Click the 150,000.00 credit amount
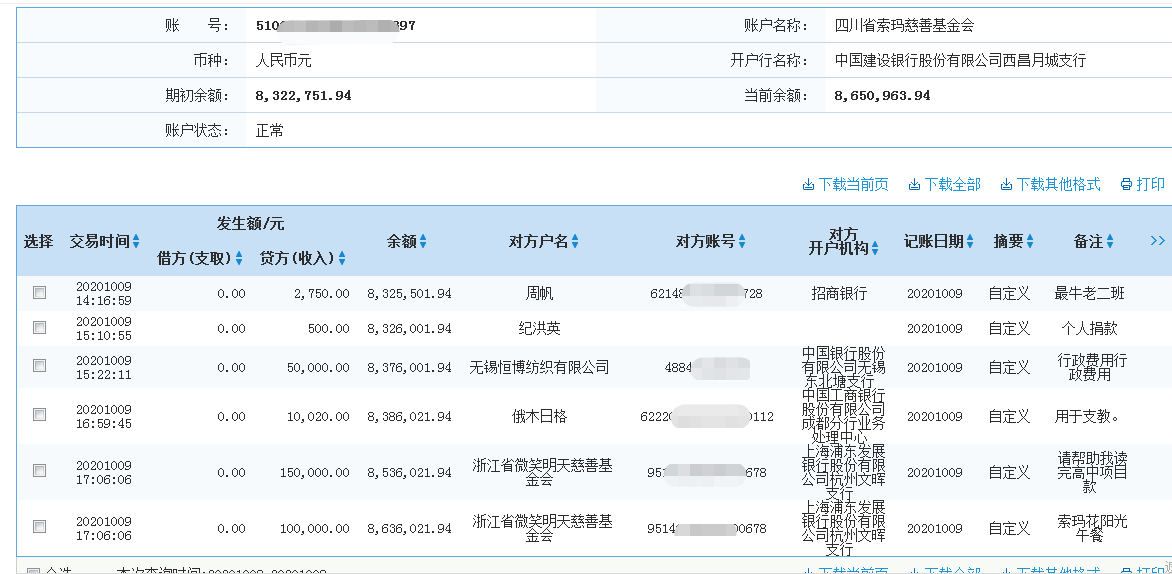 (x=315, y=473)
